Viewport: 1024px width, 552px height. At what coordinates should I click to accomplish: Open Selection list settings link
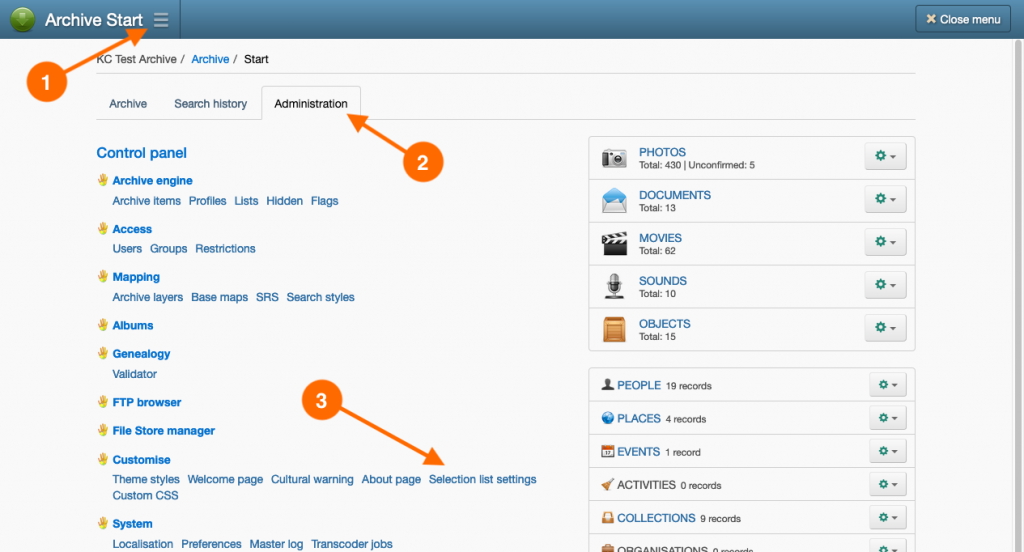[483, 479]
